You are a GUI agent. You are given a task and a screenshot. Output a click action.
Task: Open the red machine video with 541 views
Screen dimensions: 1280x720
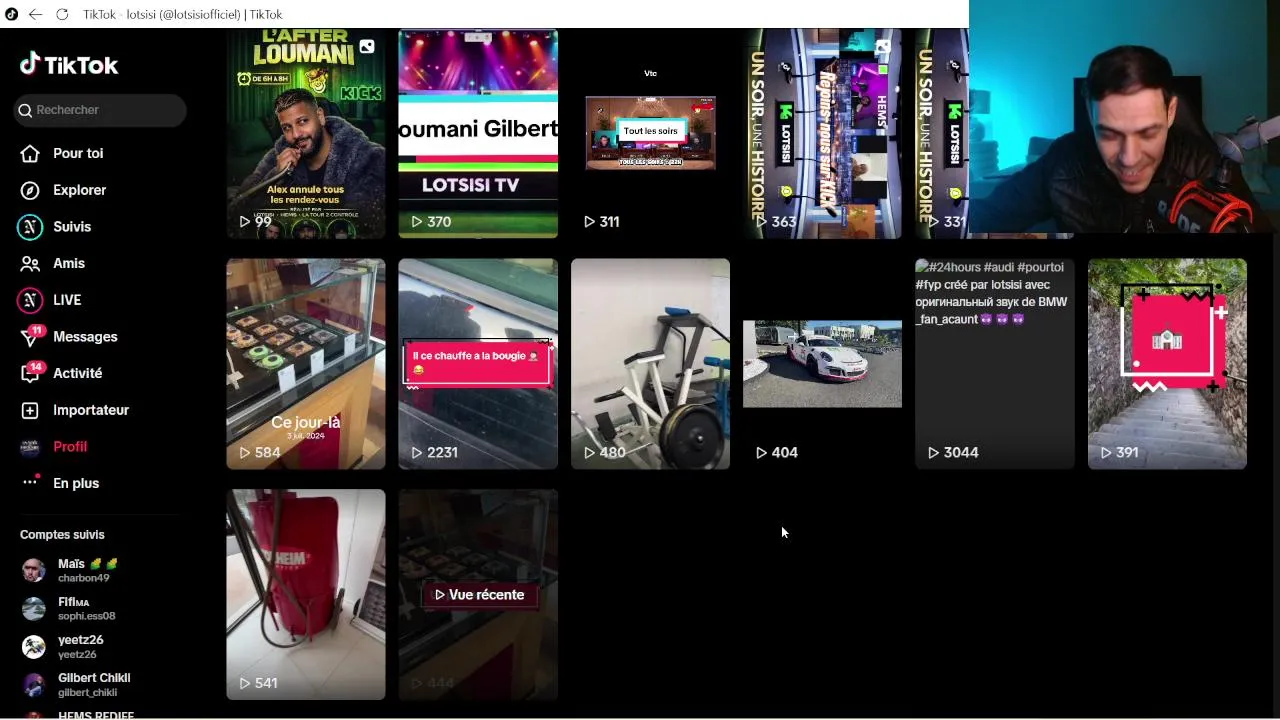pos(306,594)
